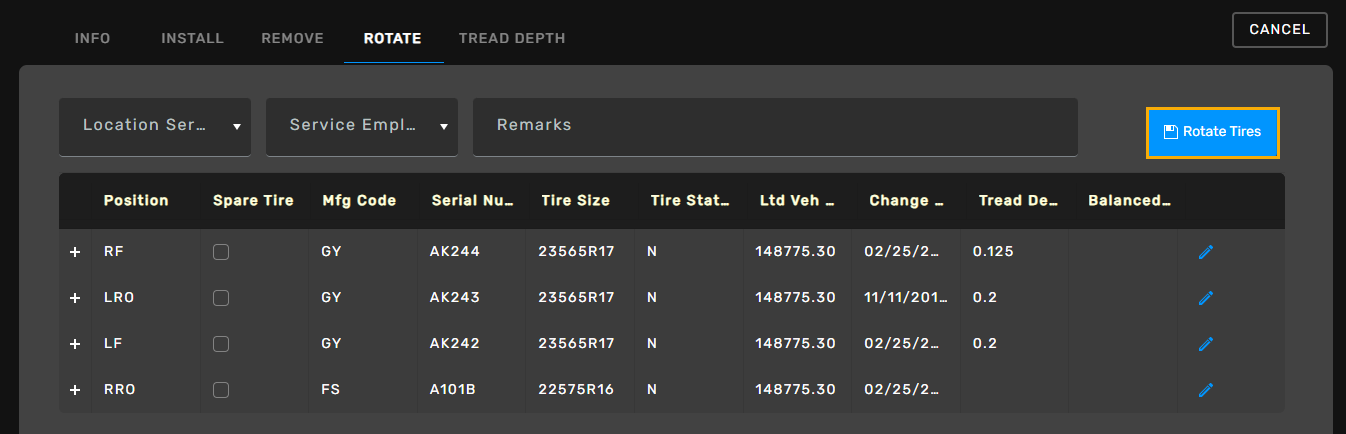The height and width of the screenshot is (434, 1346).
Task: Focus the Remarks text field
Action: pyautogui.click(x=775, y=126)
